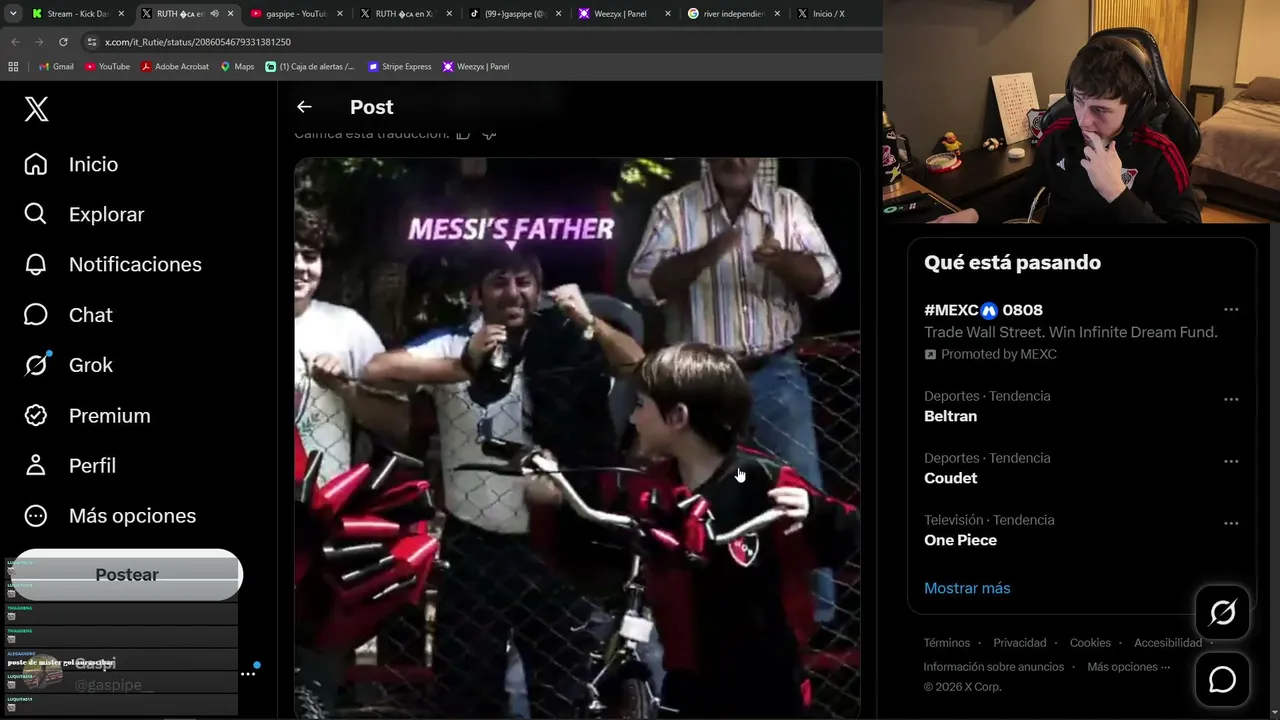The image size is (1280, 720).
Task: Open more options for One Piece trend
Action: coord(1231,523)
